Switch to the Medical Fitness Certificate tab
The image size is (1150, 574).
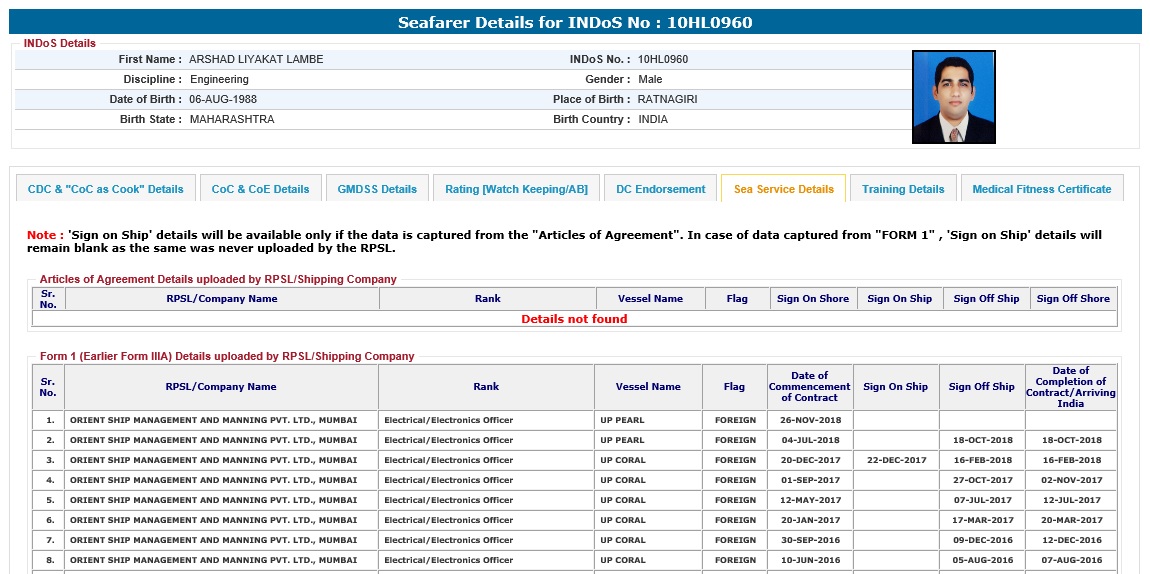pos(1041,189)
